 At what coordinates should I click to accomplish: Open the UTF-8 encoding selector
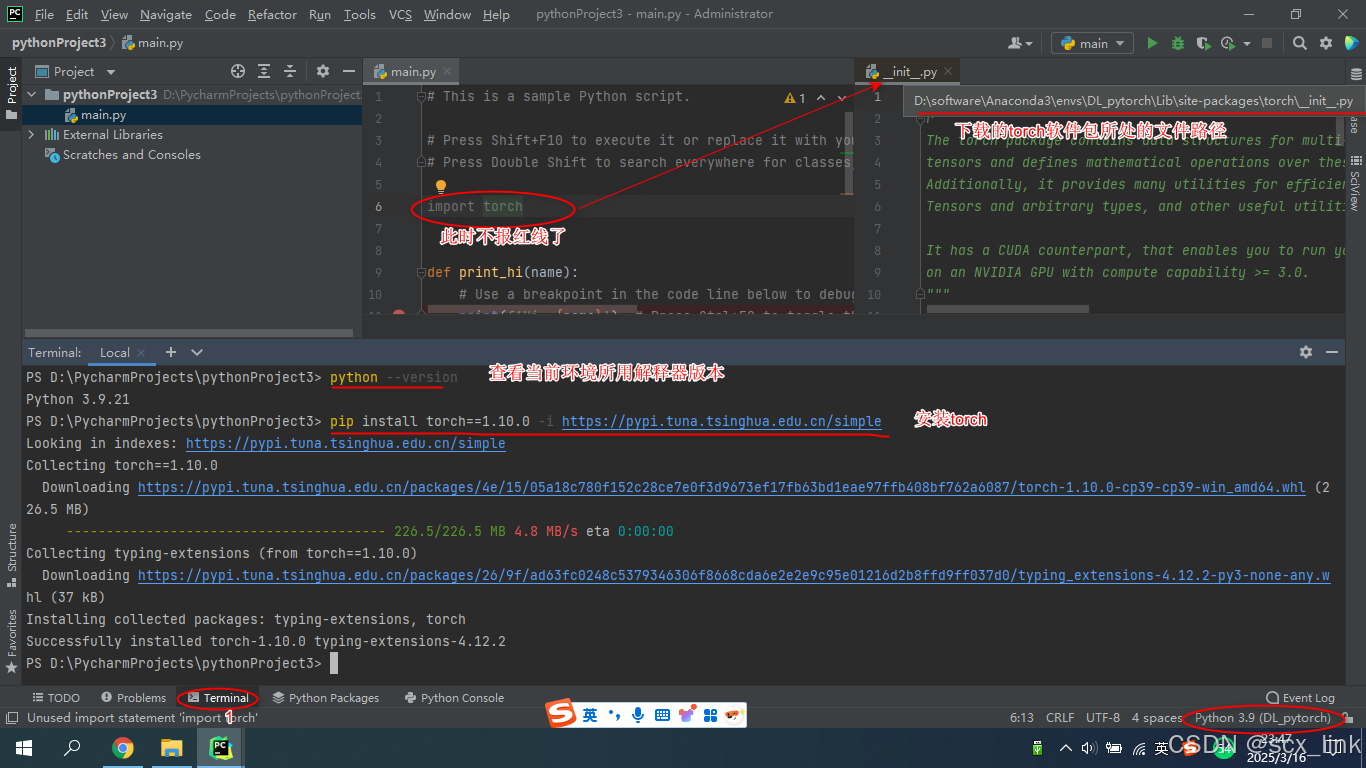1103,717
